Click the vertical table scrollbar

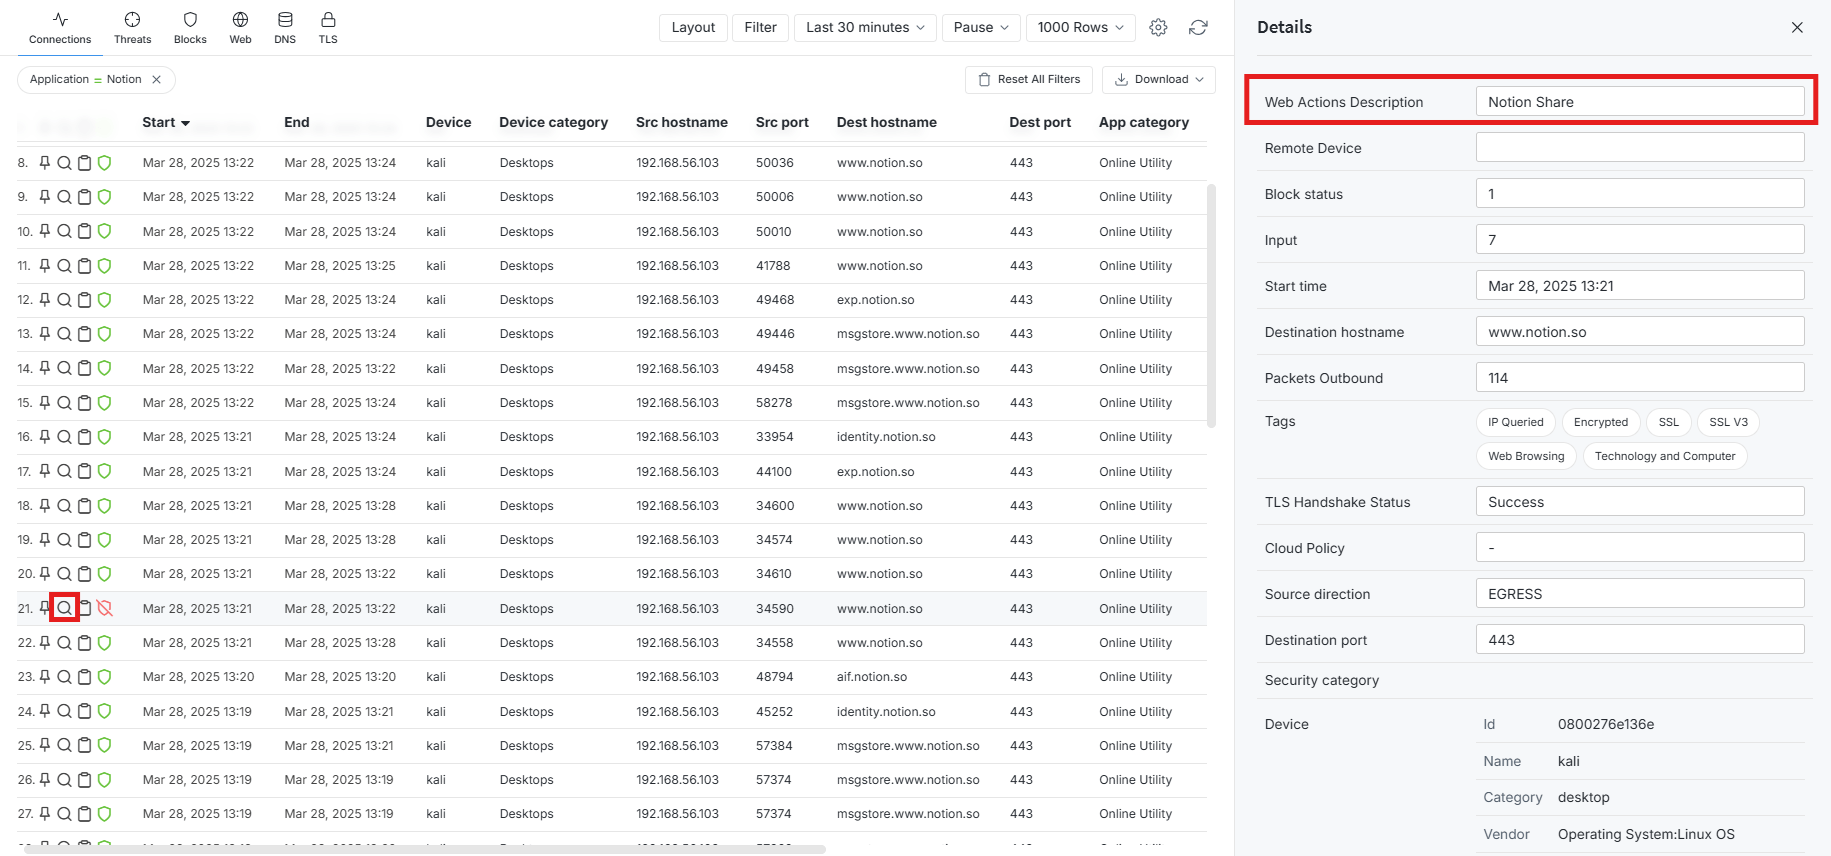pos(1211,305)
